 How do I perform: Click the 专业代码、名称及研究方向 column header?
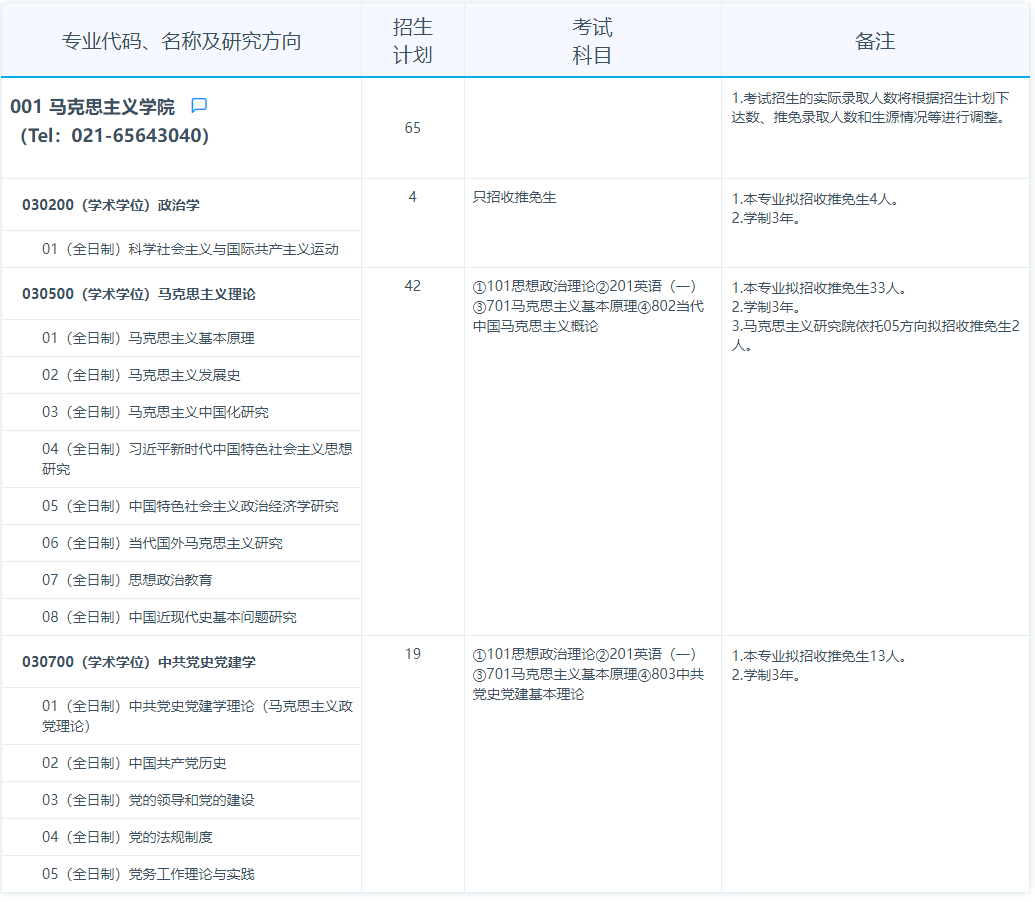181,41
